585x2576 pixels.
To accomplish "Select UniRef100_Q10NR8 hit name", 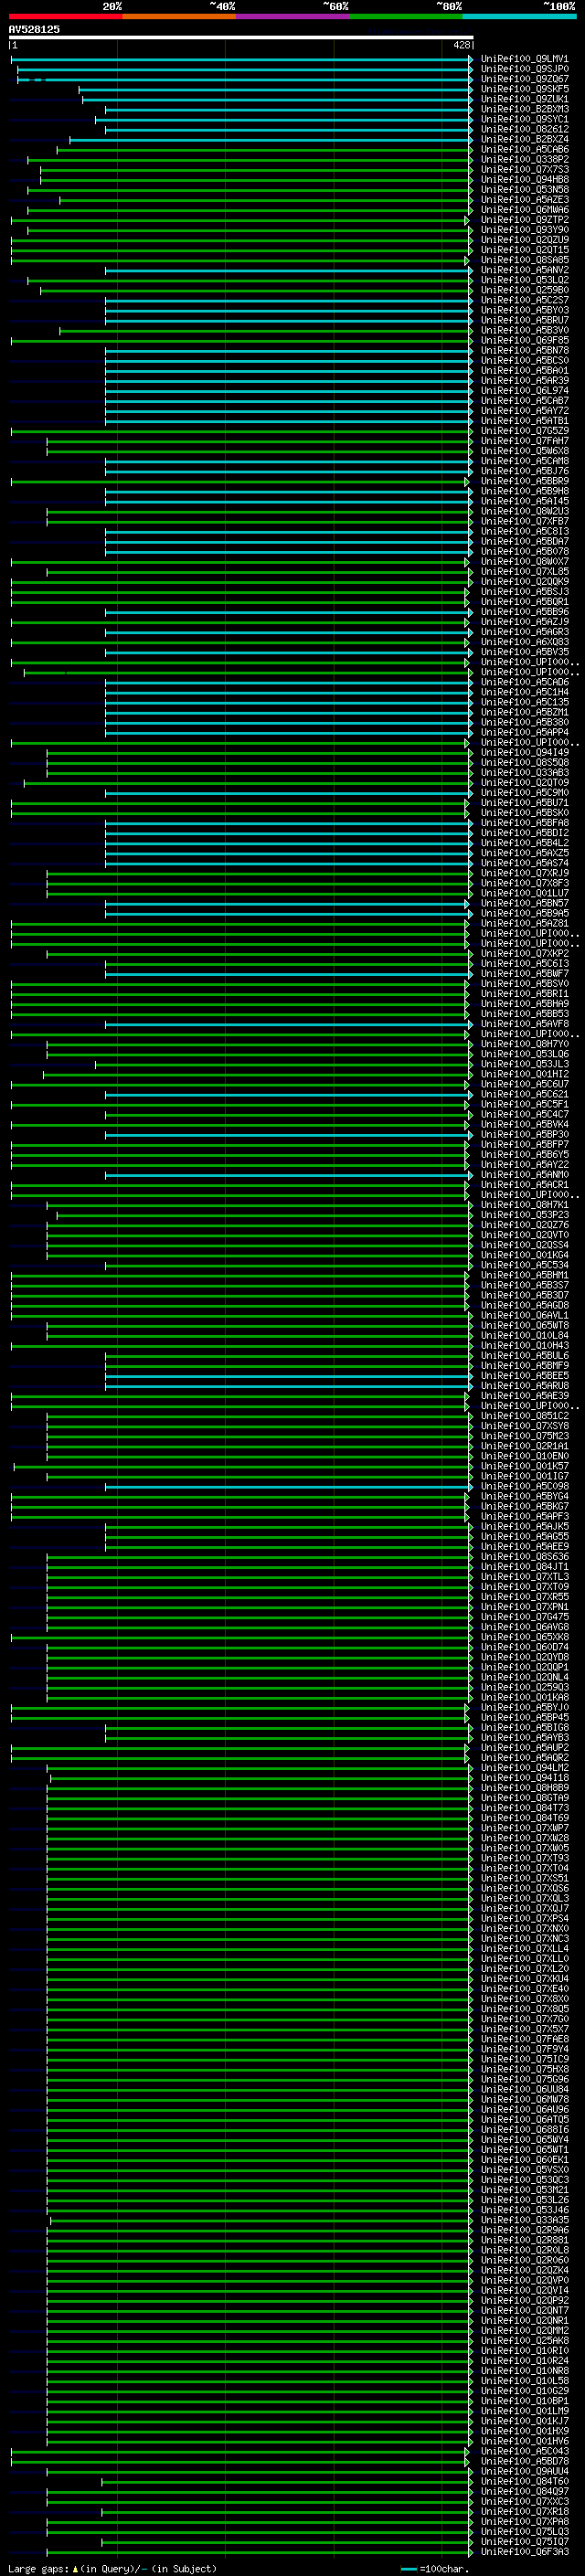I will coord(525,2371).
